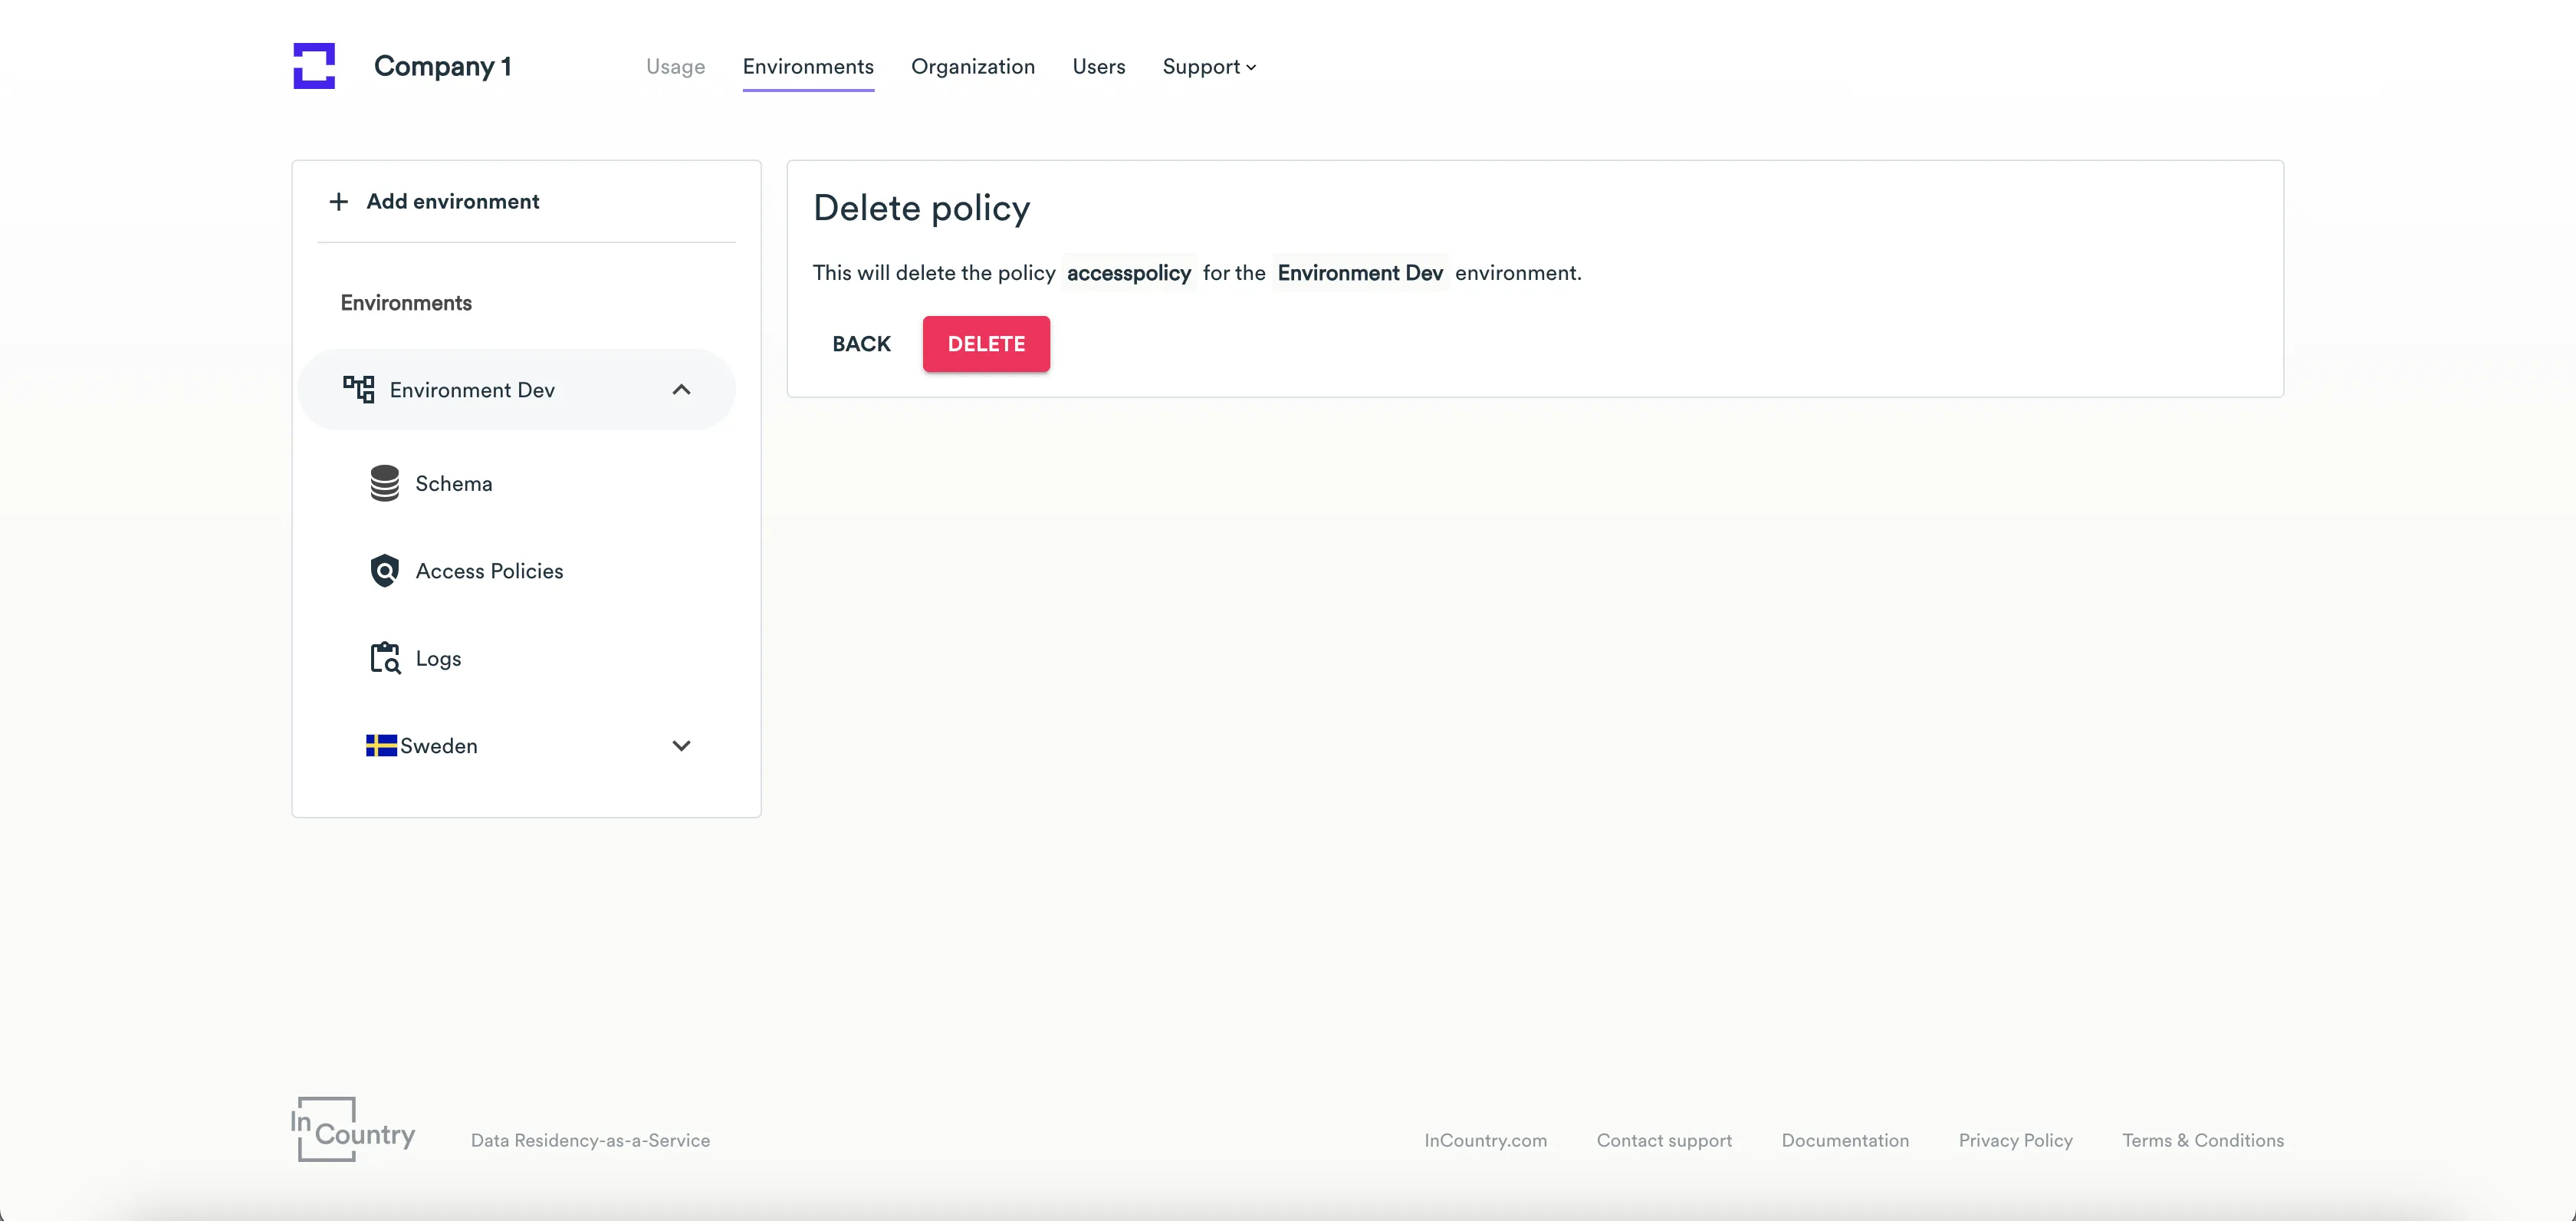Click DELETE to confirm policy deletion
This screenshot has width=2576, height=1221.
(x=986, y=343)
